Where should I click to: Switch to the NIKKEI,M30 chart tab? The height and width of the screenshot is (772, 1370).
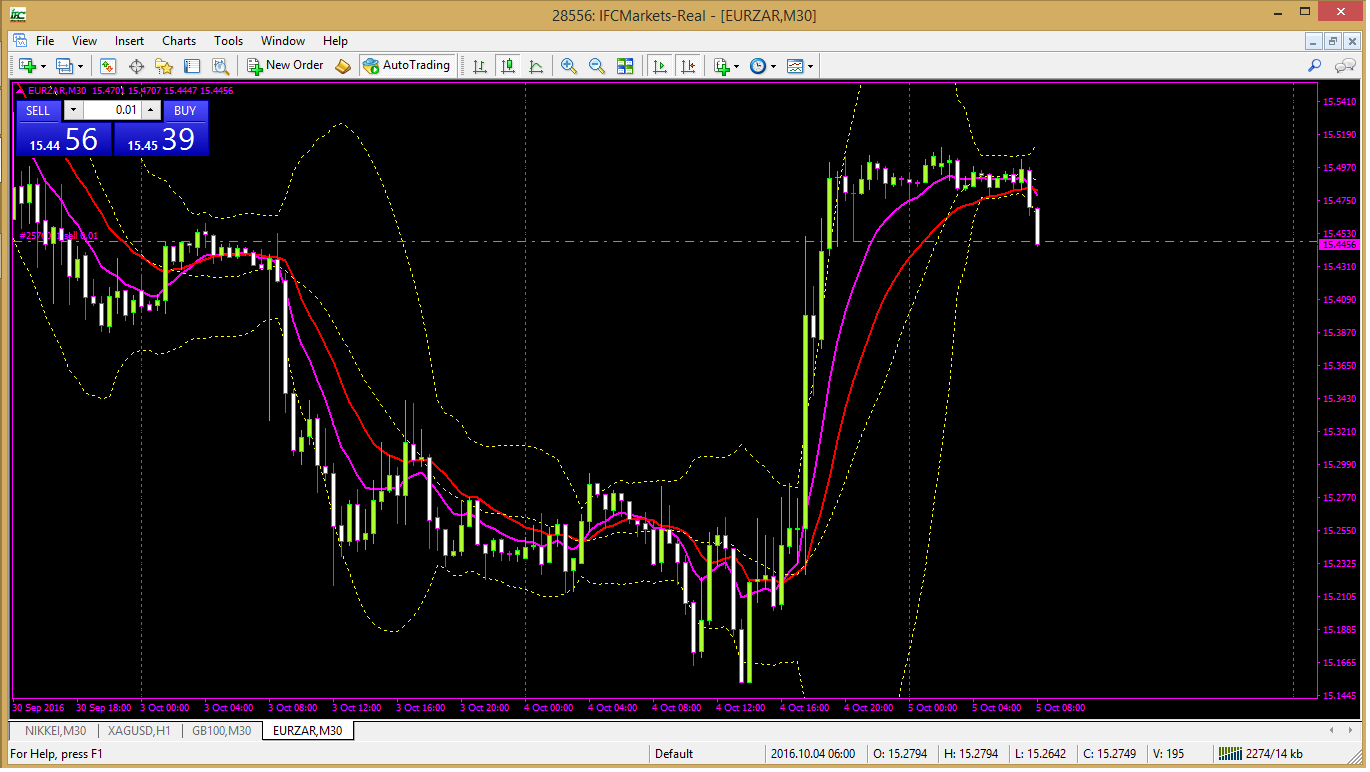coord(55,731)
